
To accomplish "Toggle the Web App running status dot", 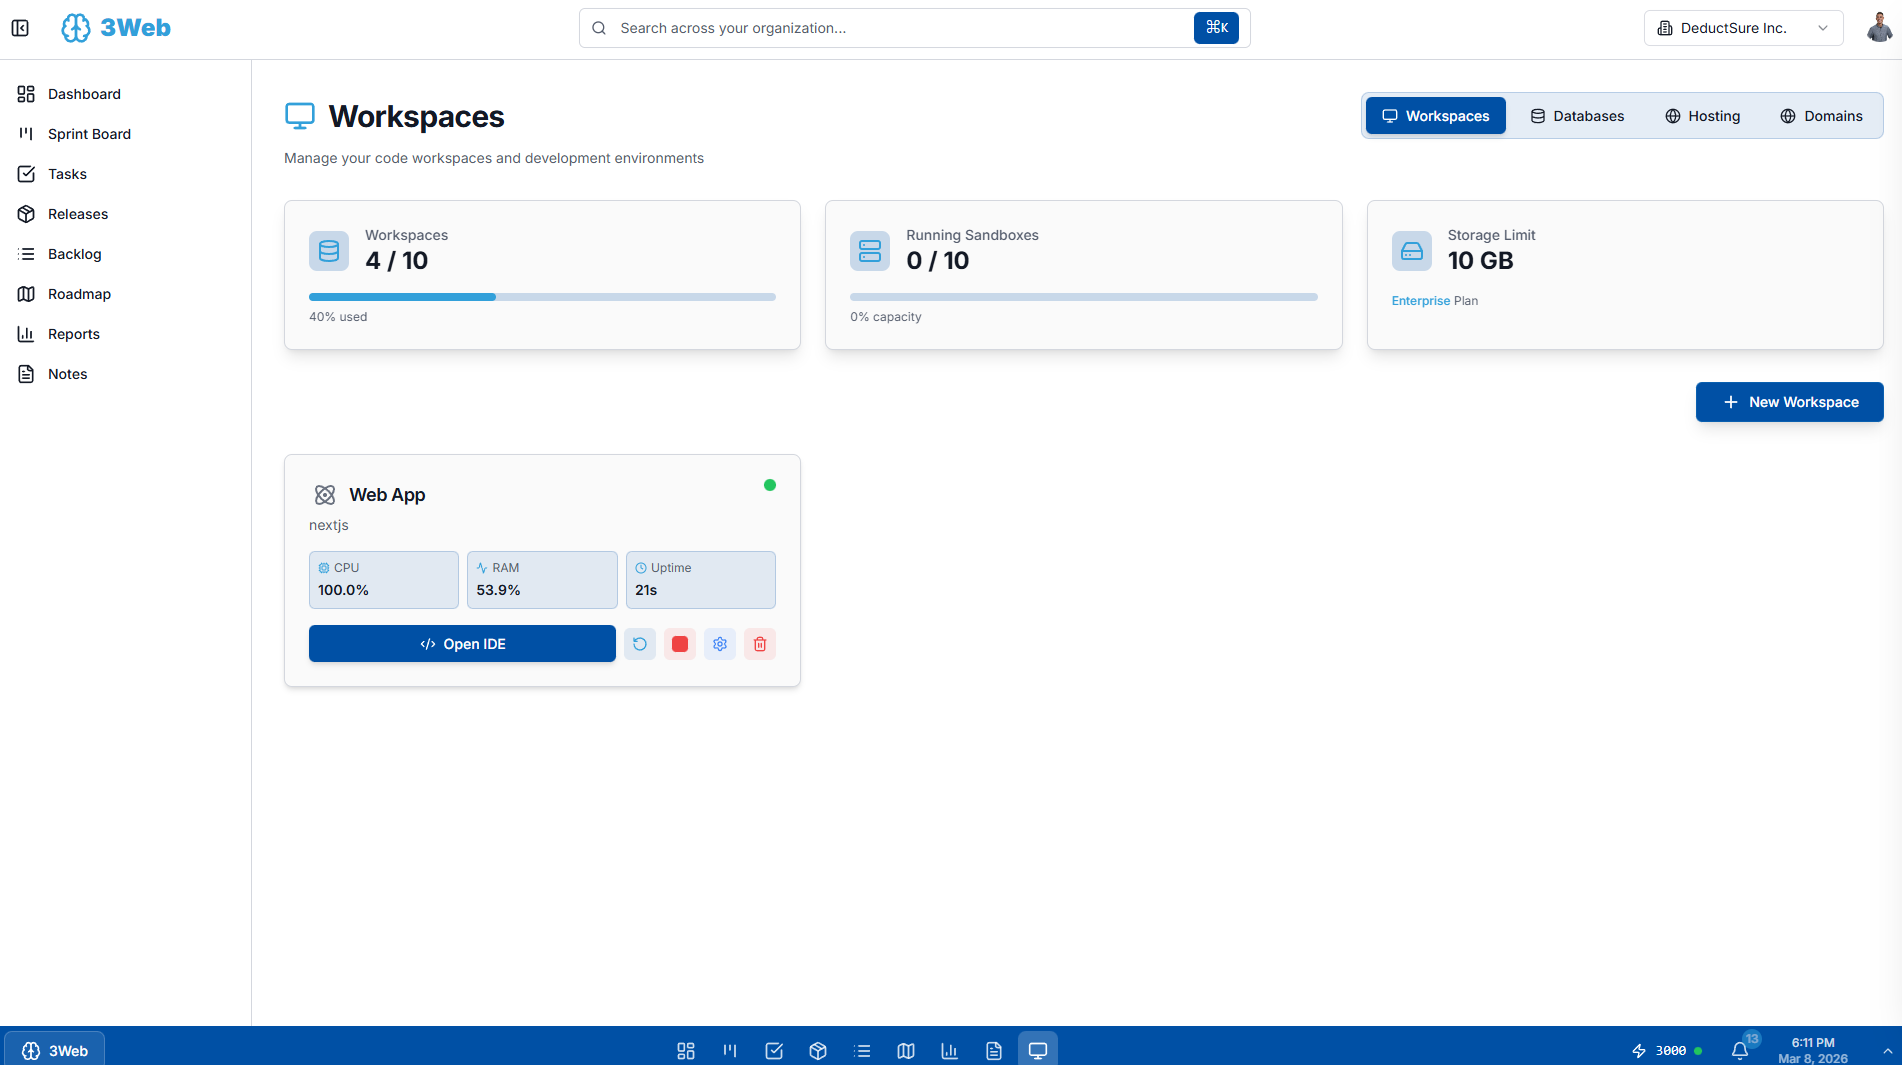I will tap(770, 485).
